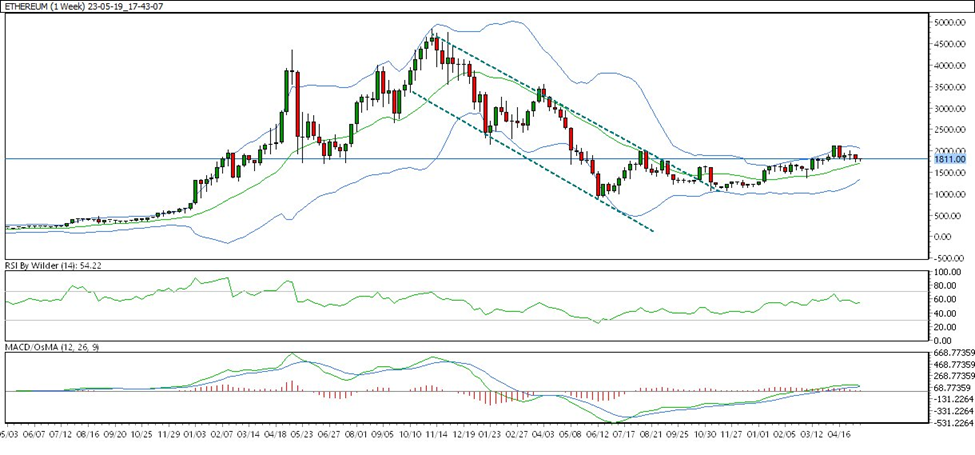This screenshot has height=455, width=975.
Task: Click the 468.77359 MACD scale label
Action: (x=954, y=364)
